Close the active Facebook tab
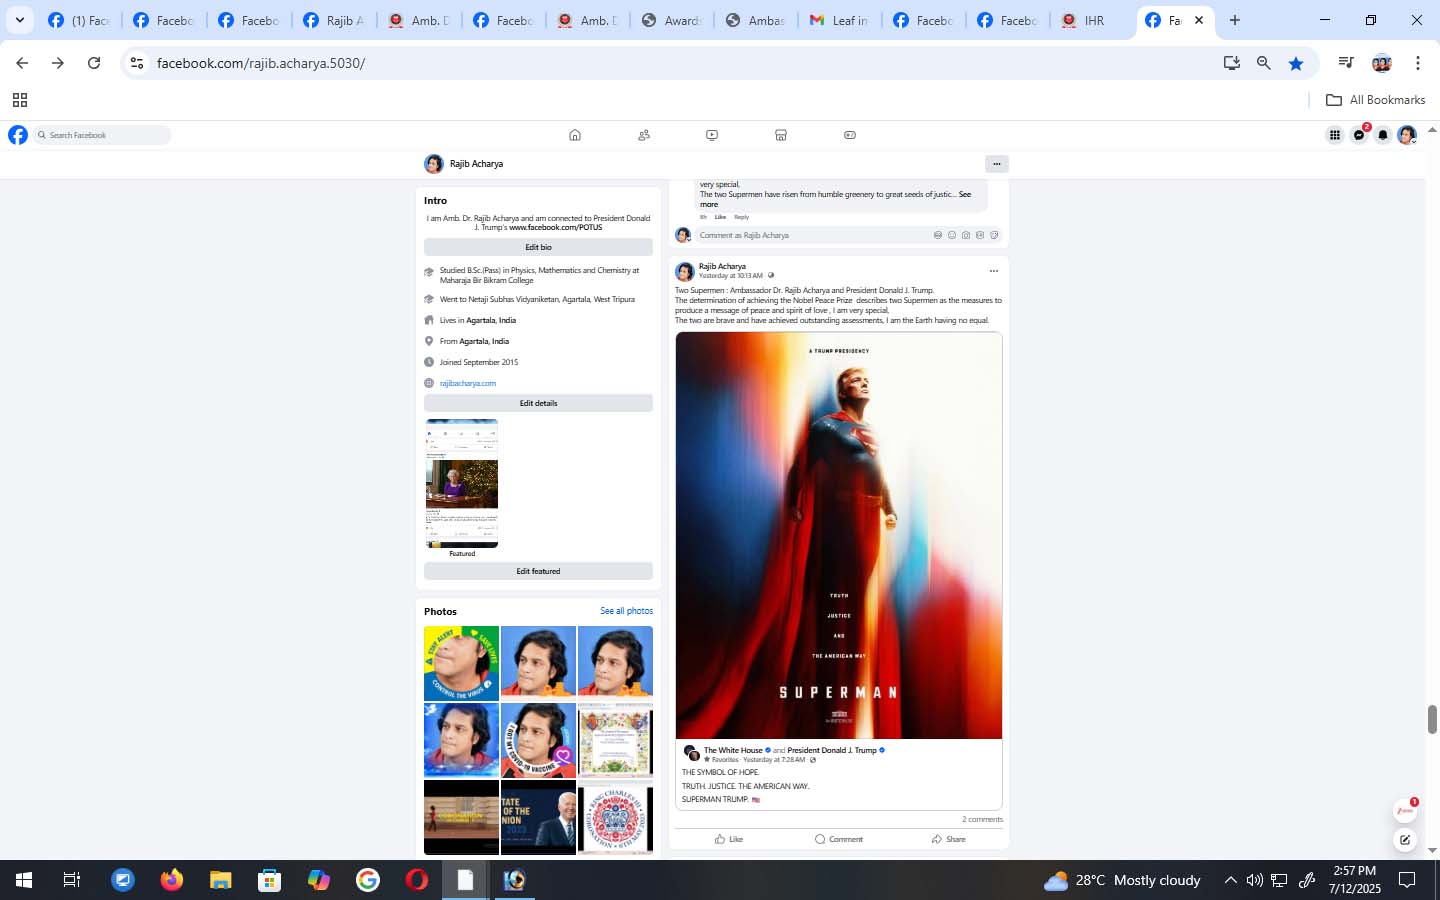This screenshot has width=1440, height=900. [1199, 20]
